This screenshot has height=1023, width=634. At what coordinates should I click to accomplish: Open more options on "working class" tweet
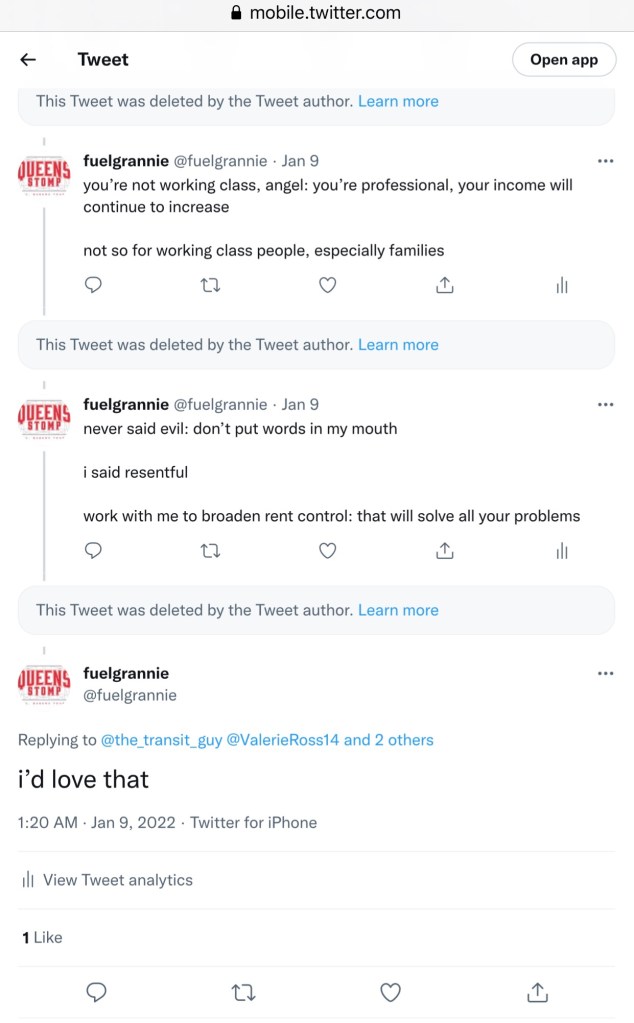pos(605,161)
